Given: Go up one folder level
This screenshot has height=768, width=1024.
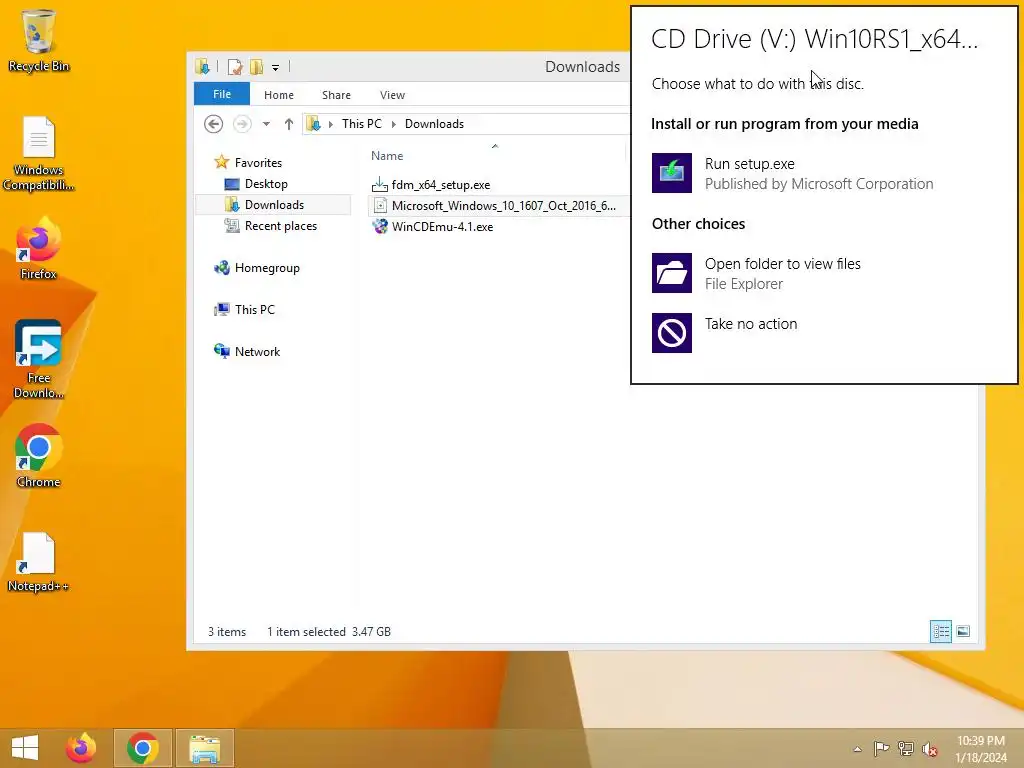Looking at the screenshot, I should pyautogui.click(x=289, y=124).
